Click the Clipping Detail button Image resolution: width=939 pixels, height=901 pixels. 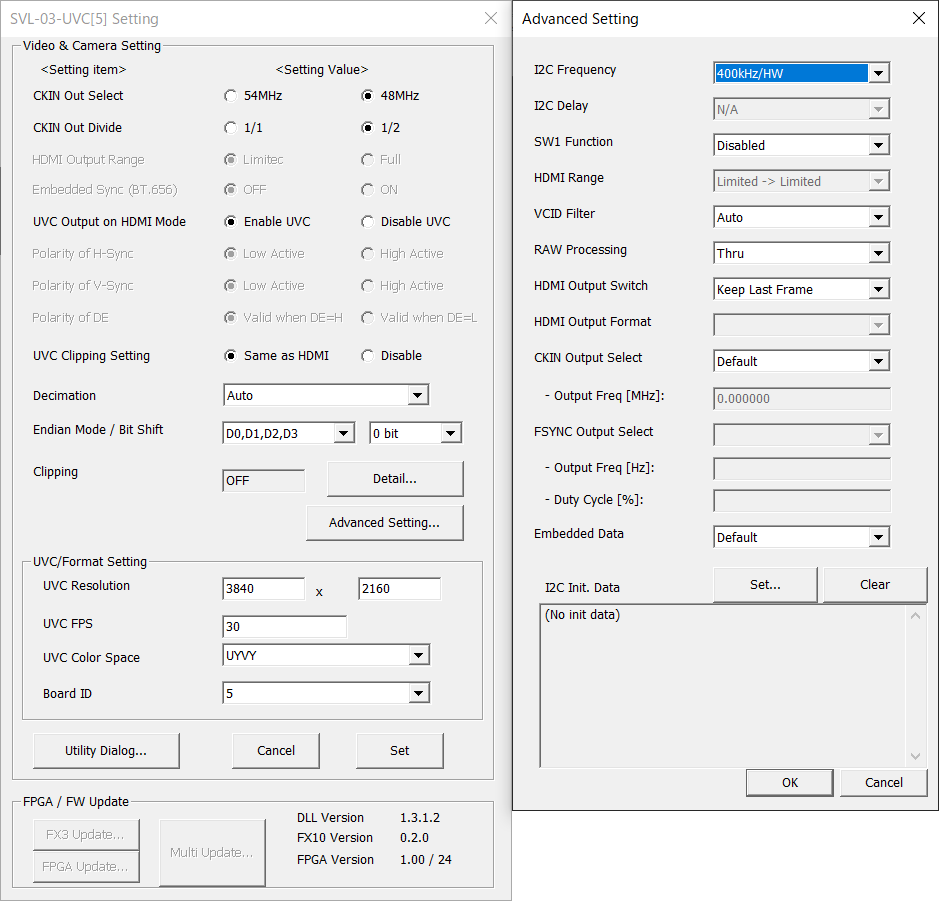point(395,479)
